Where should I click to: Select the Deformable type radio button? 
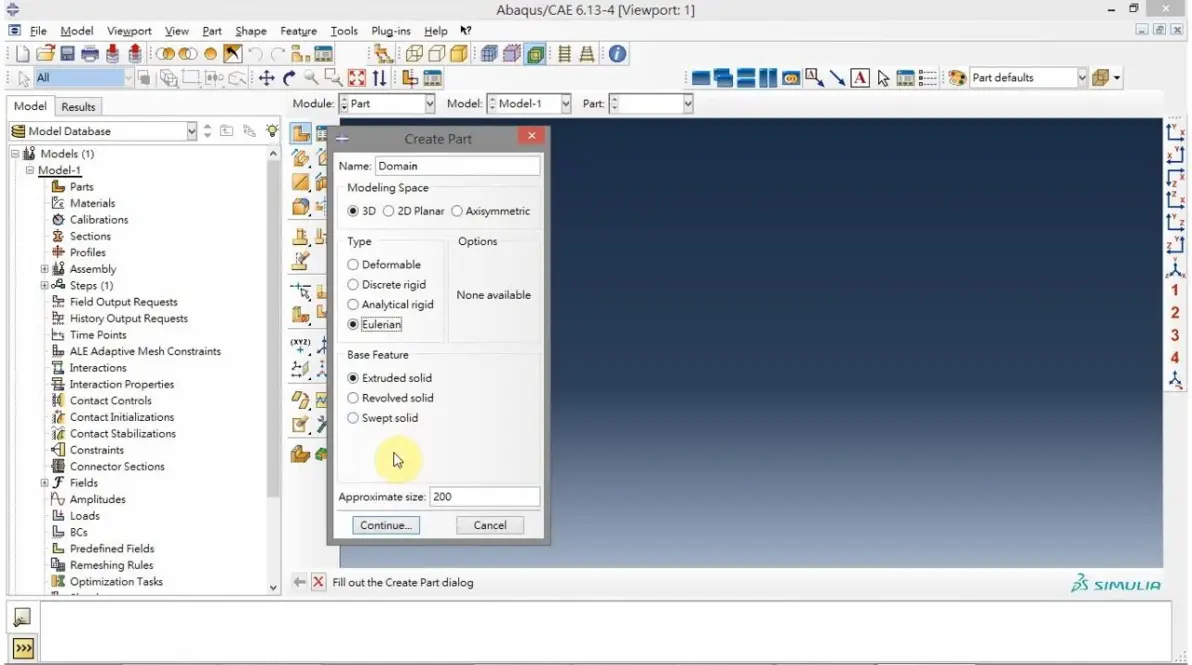(353, 264)
